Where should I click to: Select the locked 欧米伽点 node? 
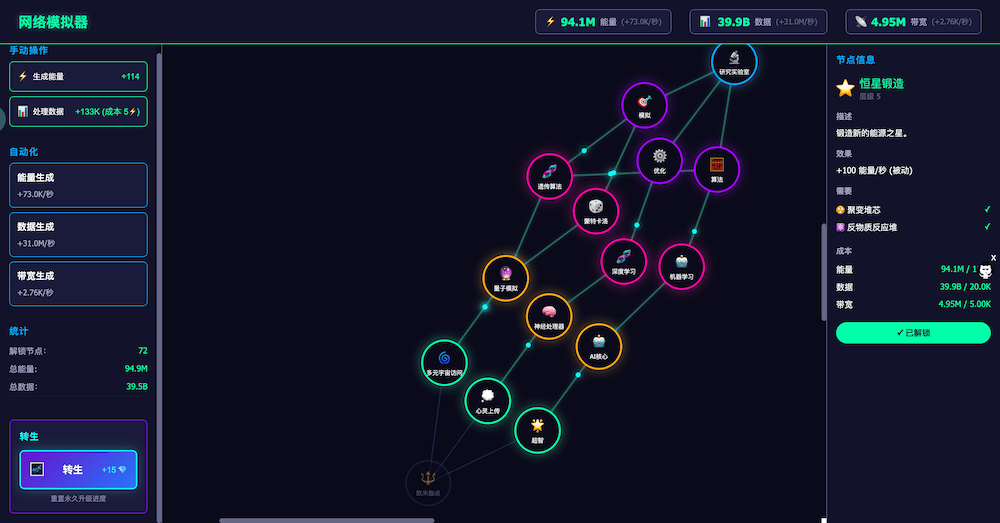click(428, 482)
